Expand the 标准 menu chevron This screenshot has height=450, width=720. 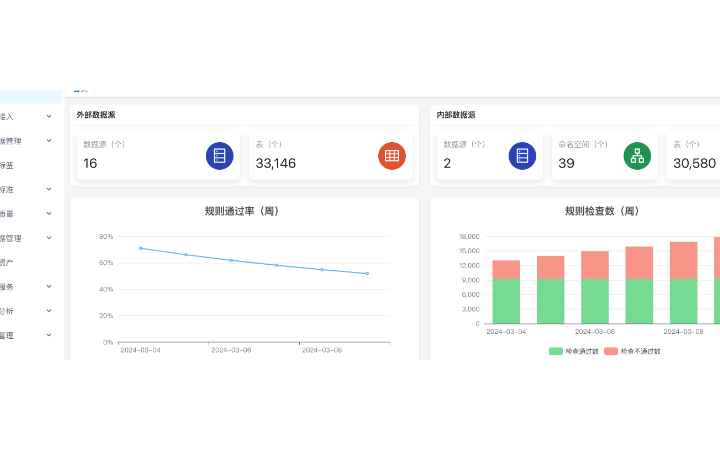(49, 189)
